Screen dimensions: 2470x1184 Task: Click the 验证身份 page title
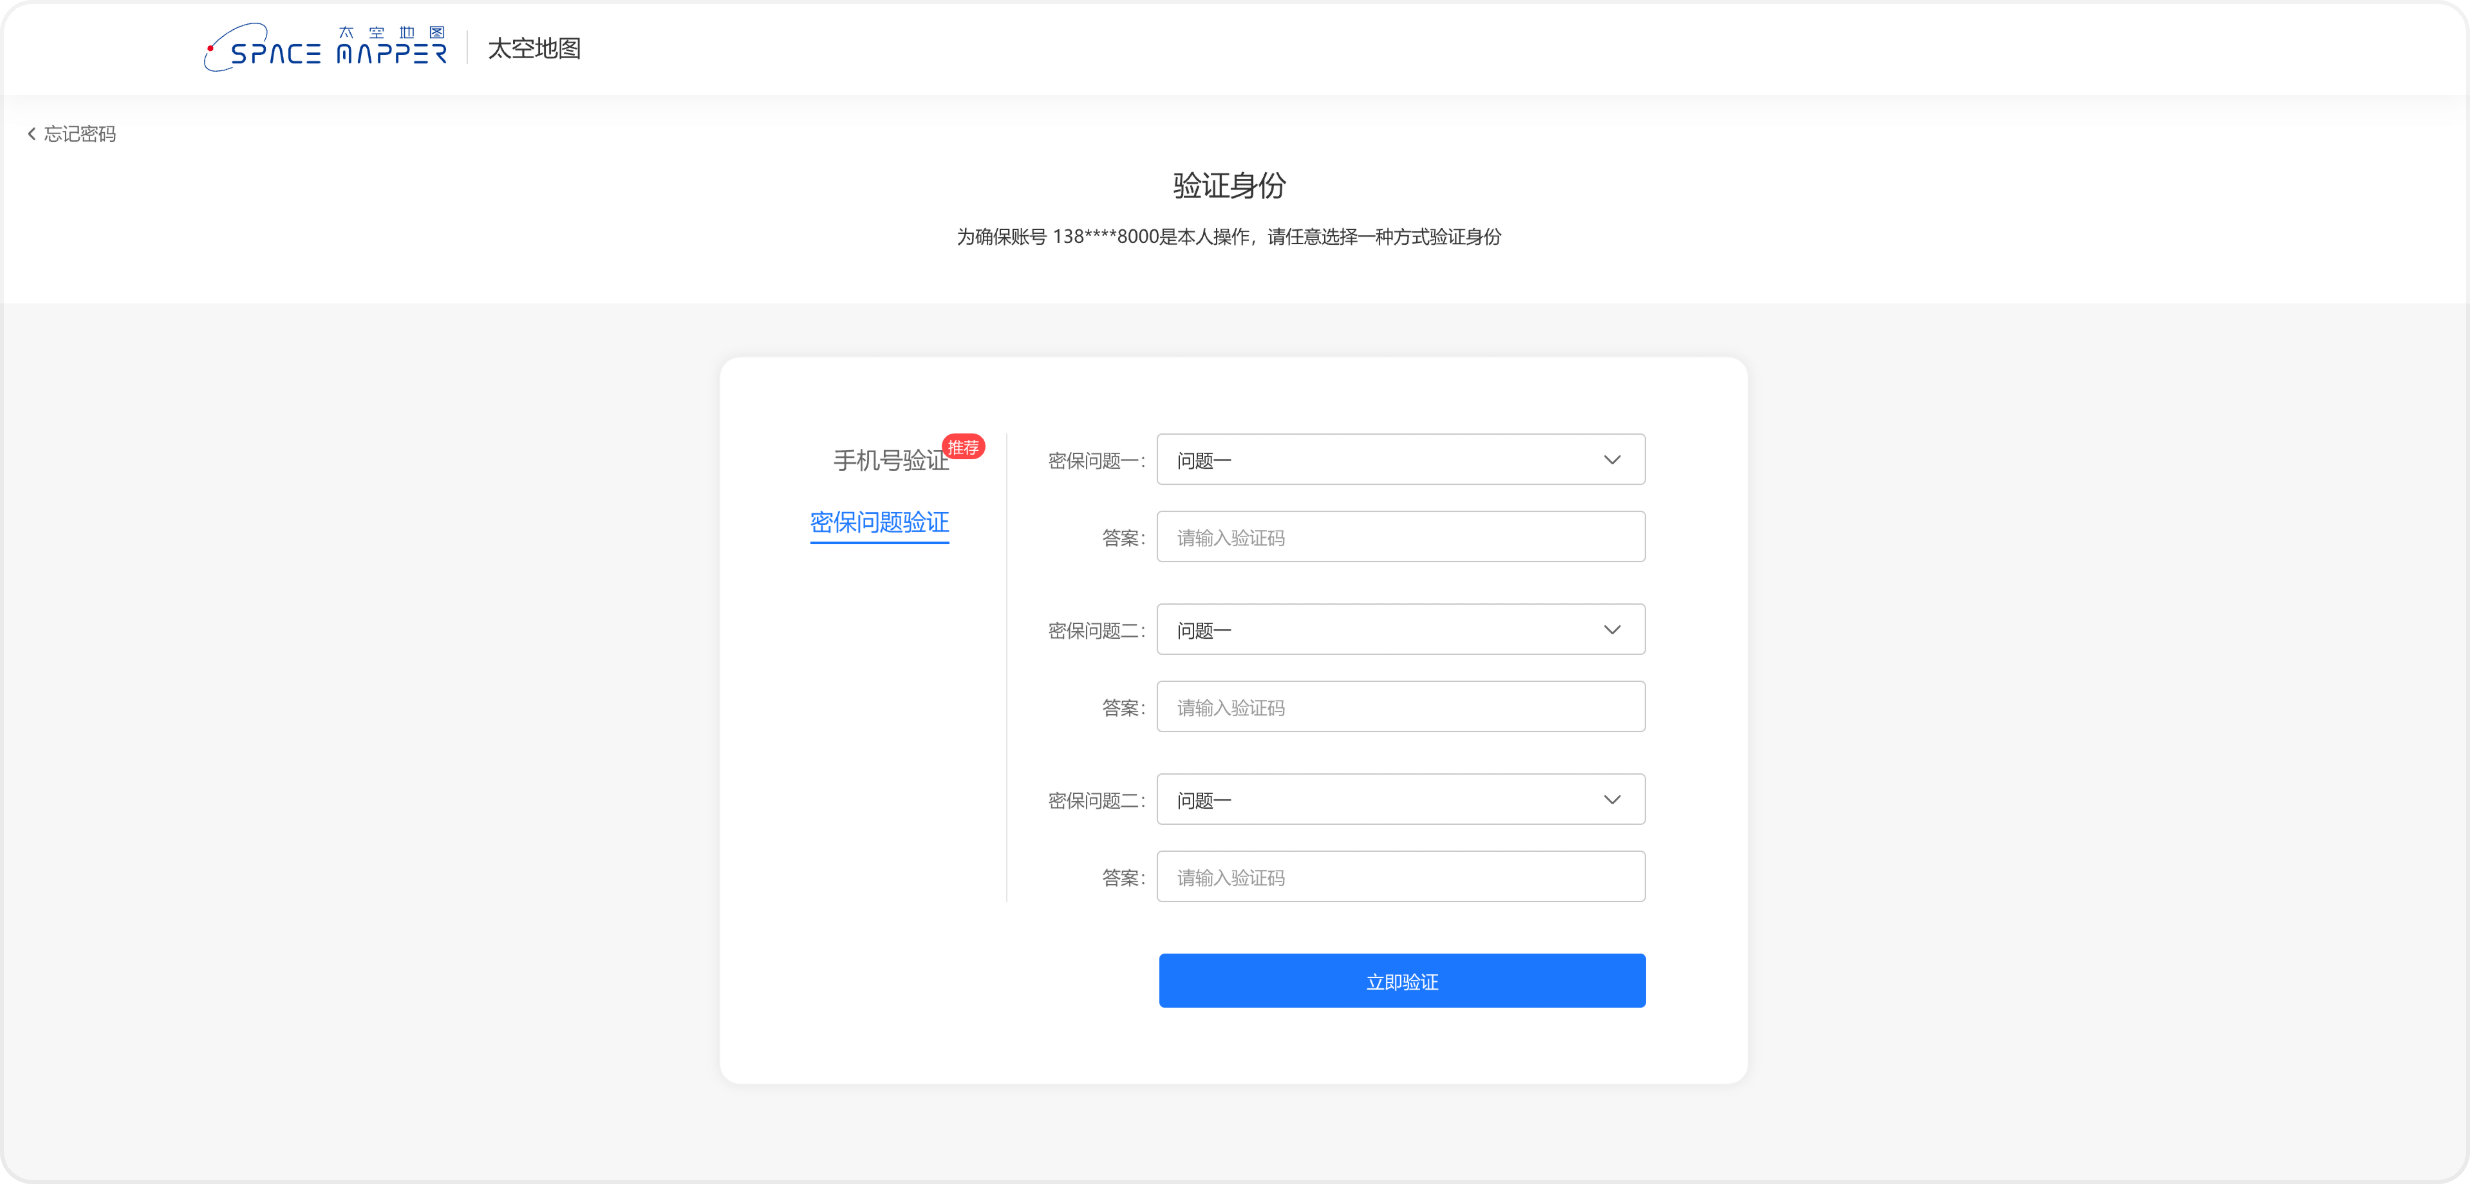pos(1228,186)
